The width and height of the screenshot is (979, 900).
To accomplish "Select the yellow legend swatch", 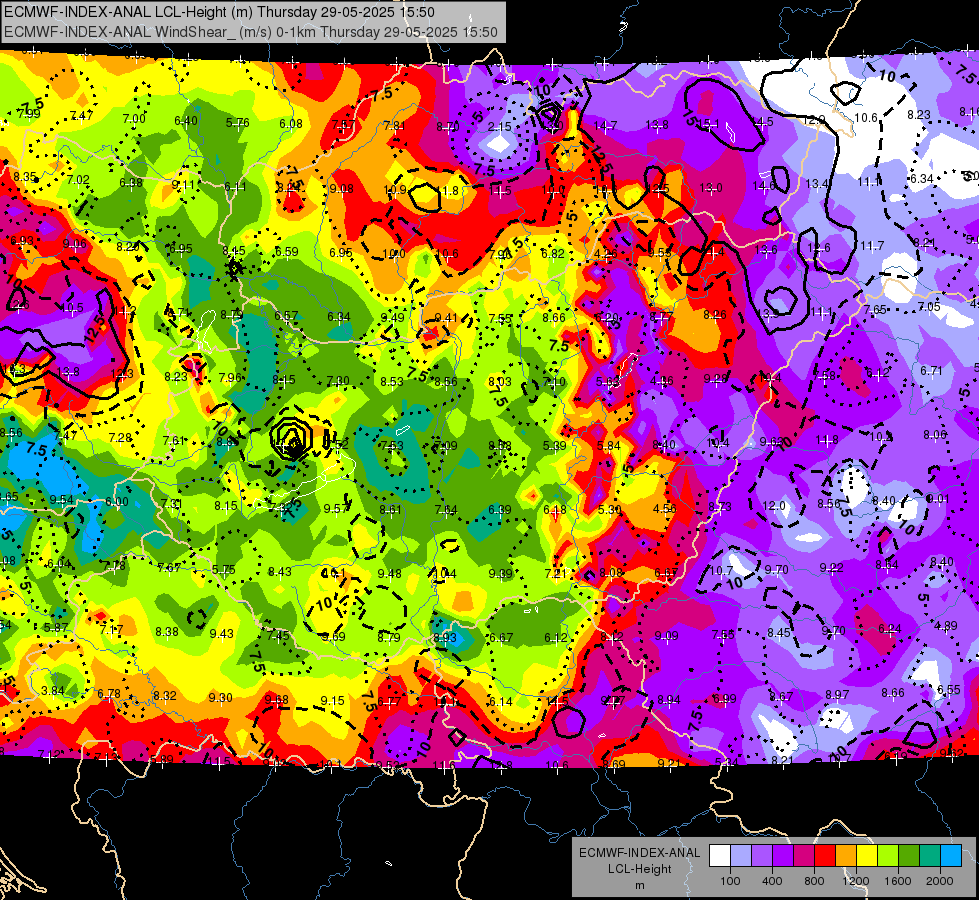I will click(x=867, y=856).
